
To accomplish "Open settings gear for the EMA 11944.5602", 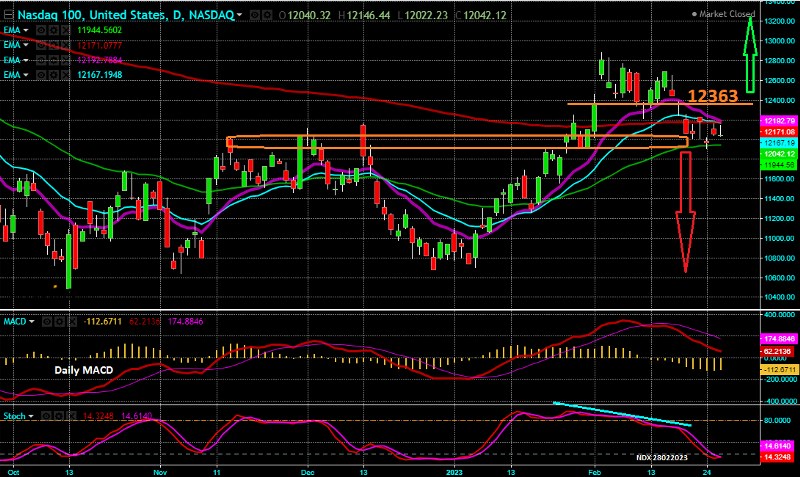I will point(54,31).
